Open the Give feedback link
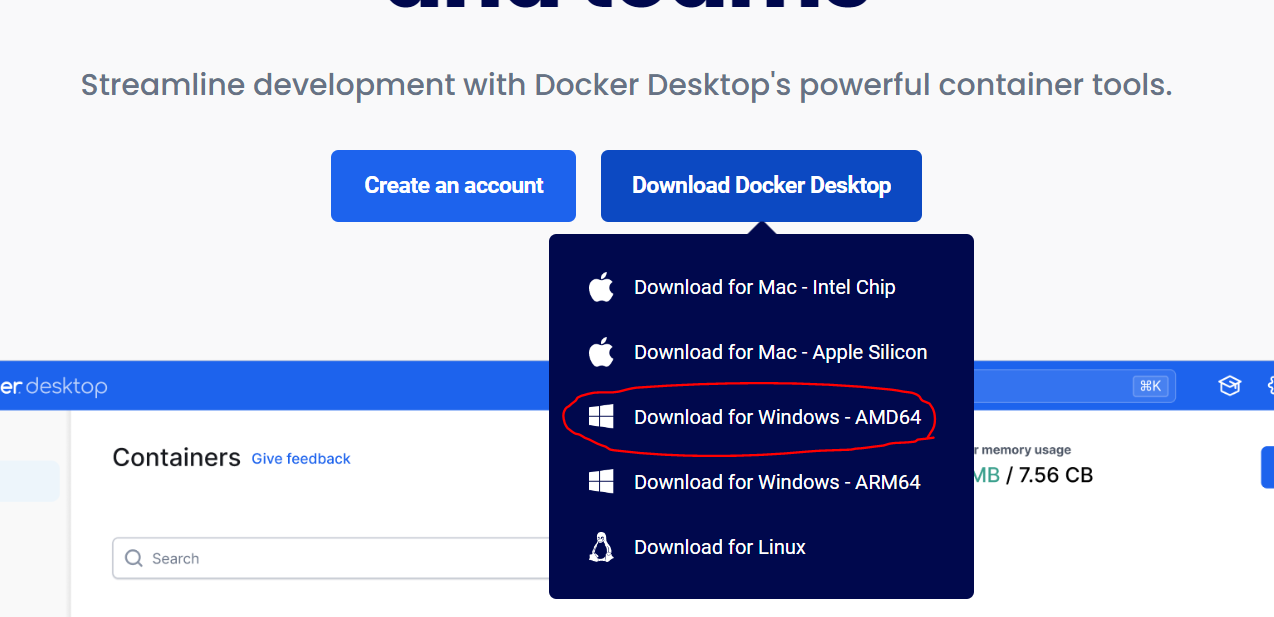Screen dimensions: 1274x617 click(301, 459)
